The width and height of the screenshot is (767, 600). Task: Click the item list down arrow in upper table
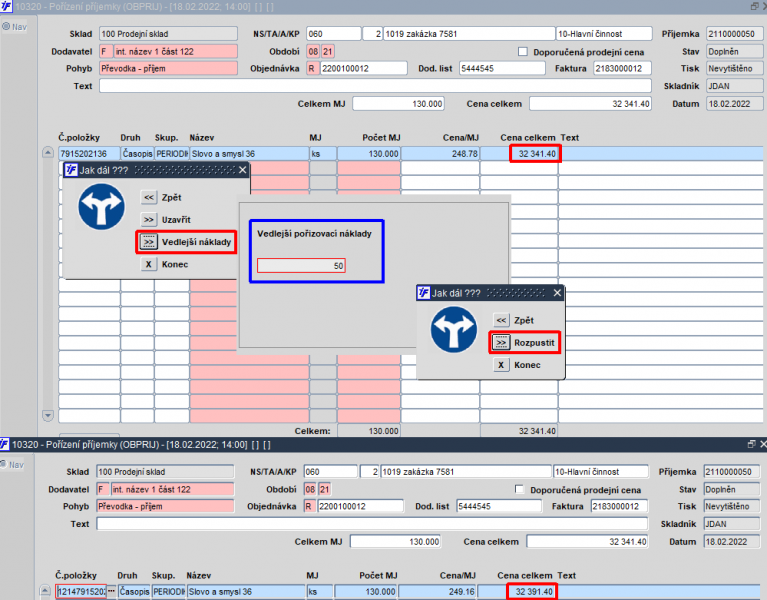[48, 416]
